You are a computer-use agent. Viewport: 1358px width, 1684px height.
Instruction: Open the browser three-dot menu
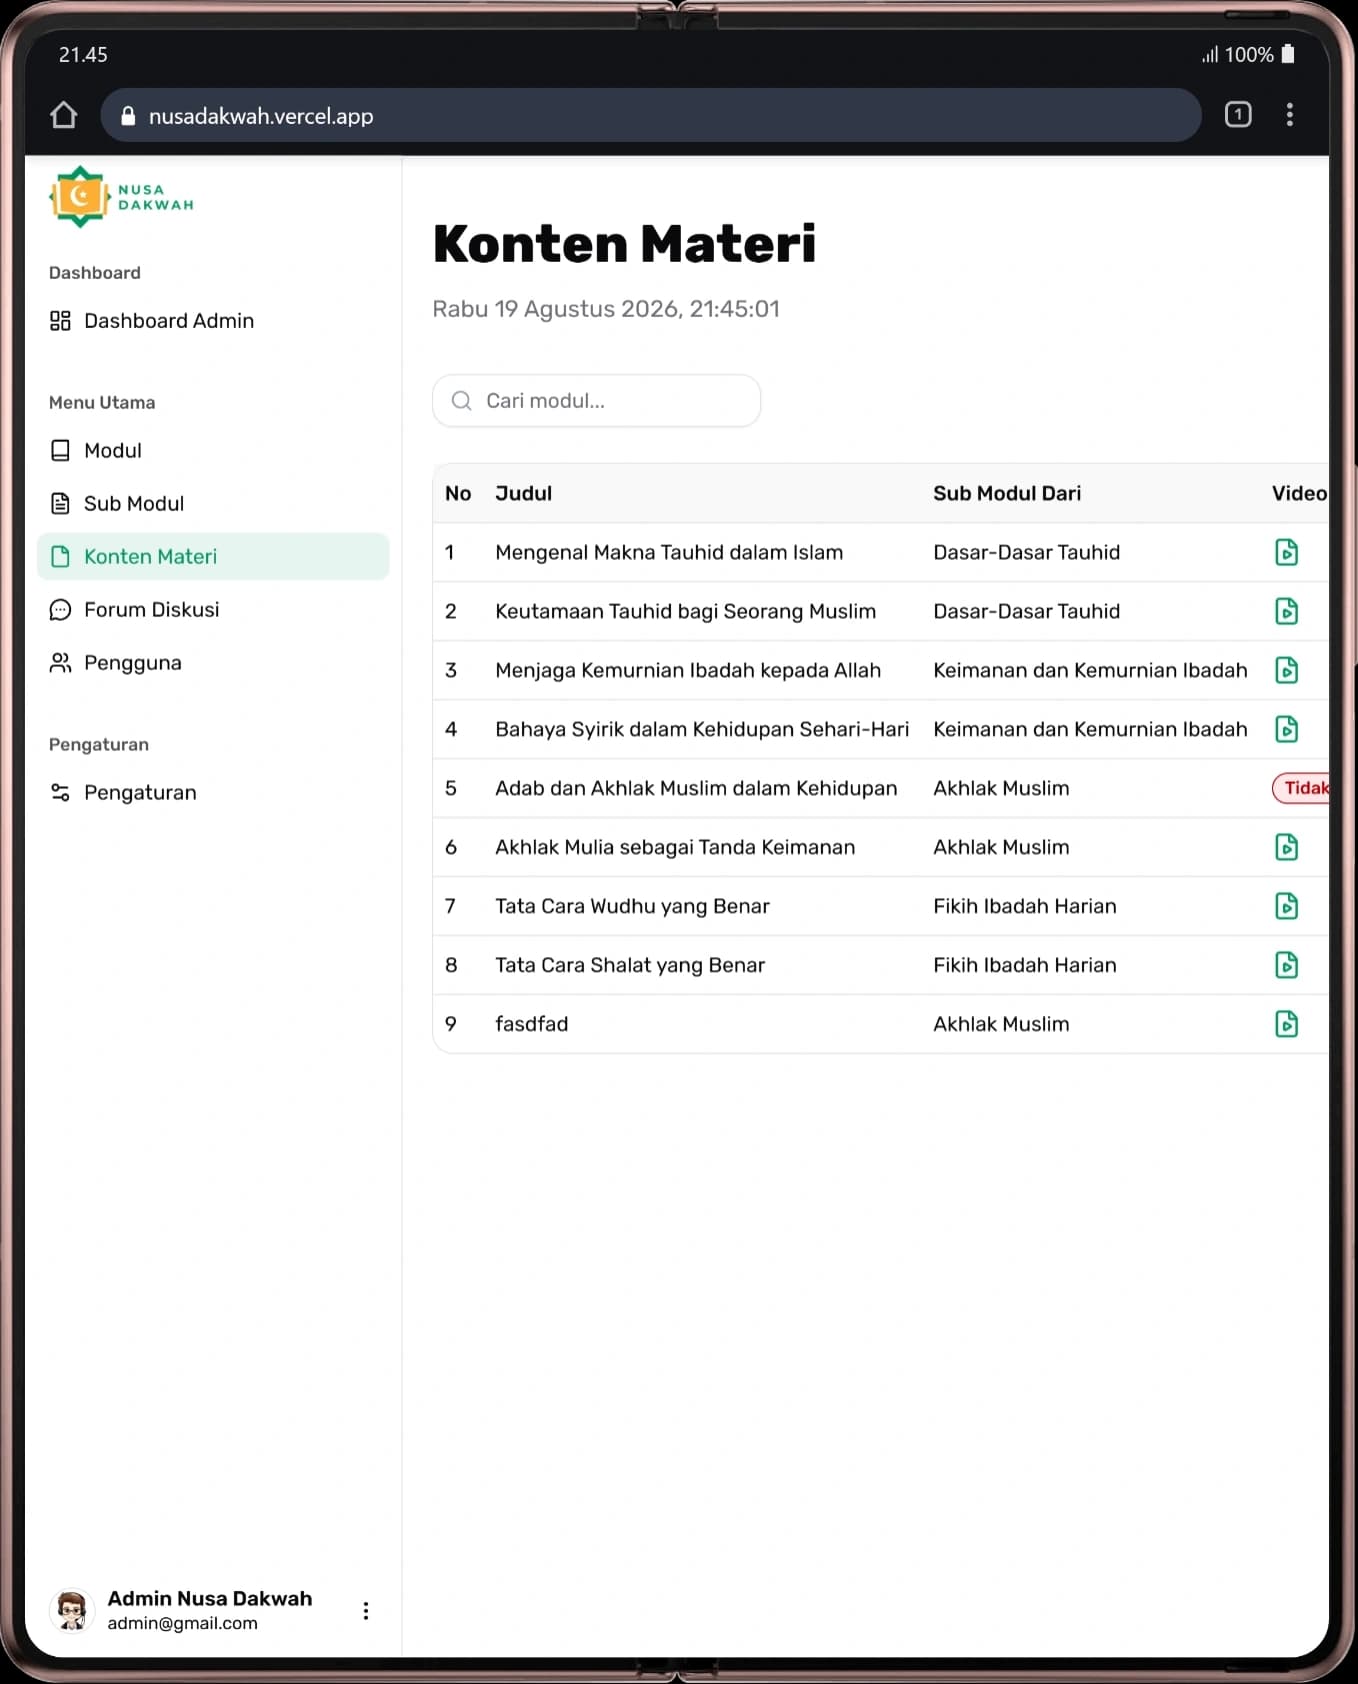click(x=1290, y=115)
